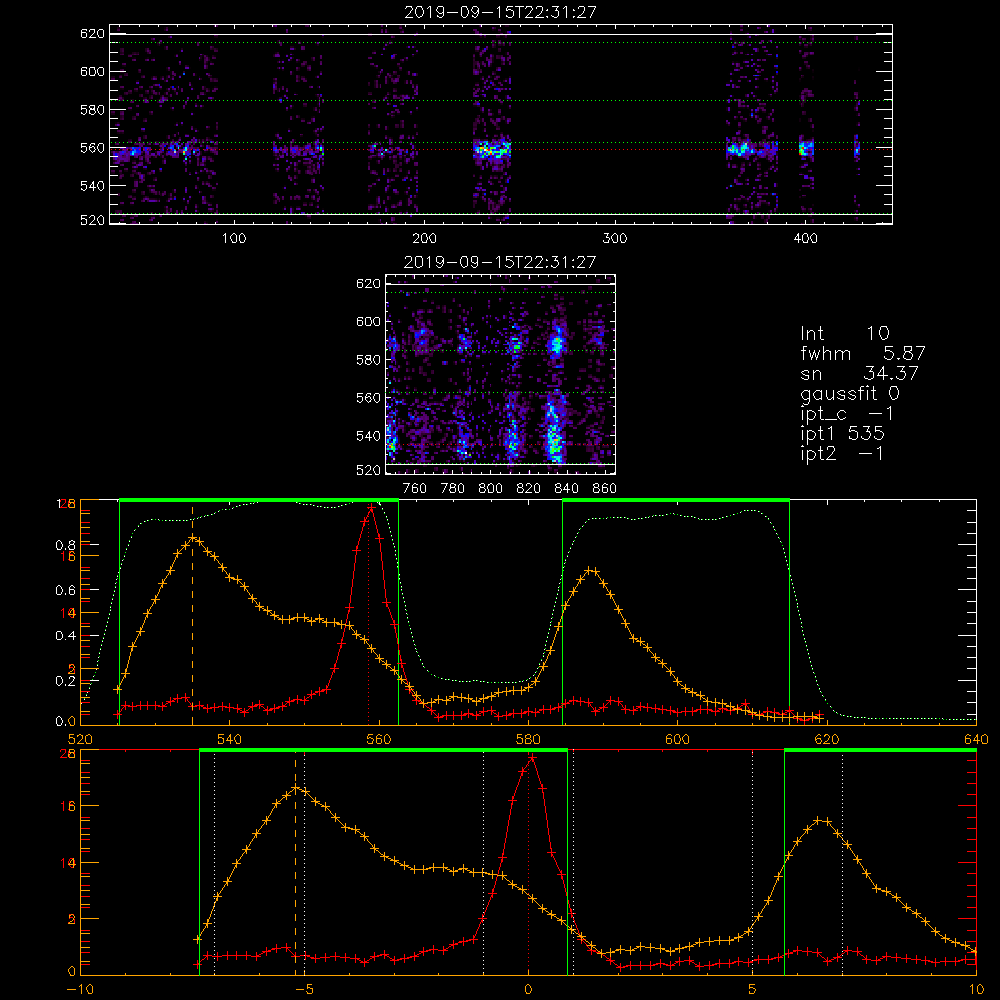Click x-axis label 640 of the upper profile plot
Image resolution: width=1000 pixels, height=1000 pixels.
(976, 740)
